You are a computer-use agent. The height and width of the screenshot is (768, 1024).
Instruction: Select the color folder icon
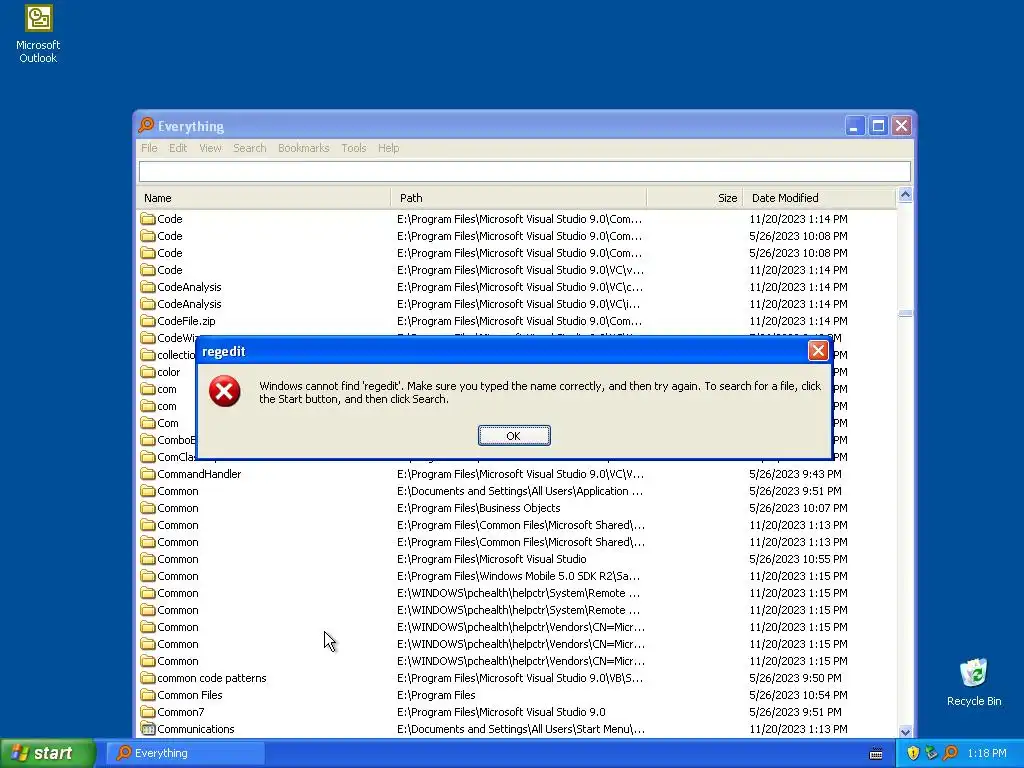[x=148, y=372]
